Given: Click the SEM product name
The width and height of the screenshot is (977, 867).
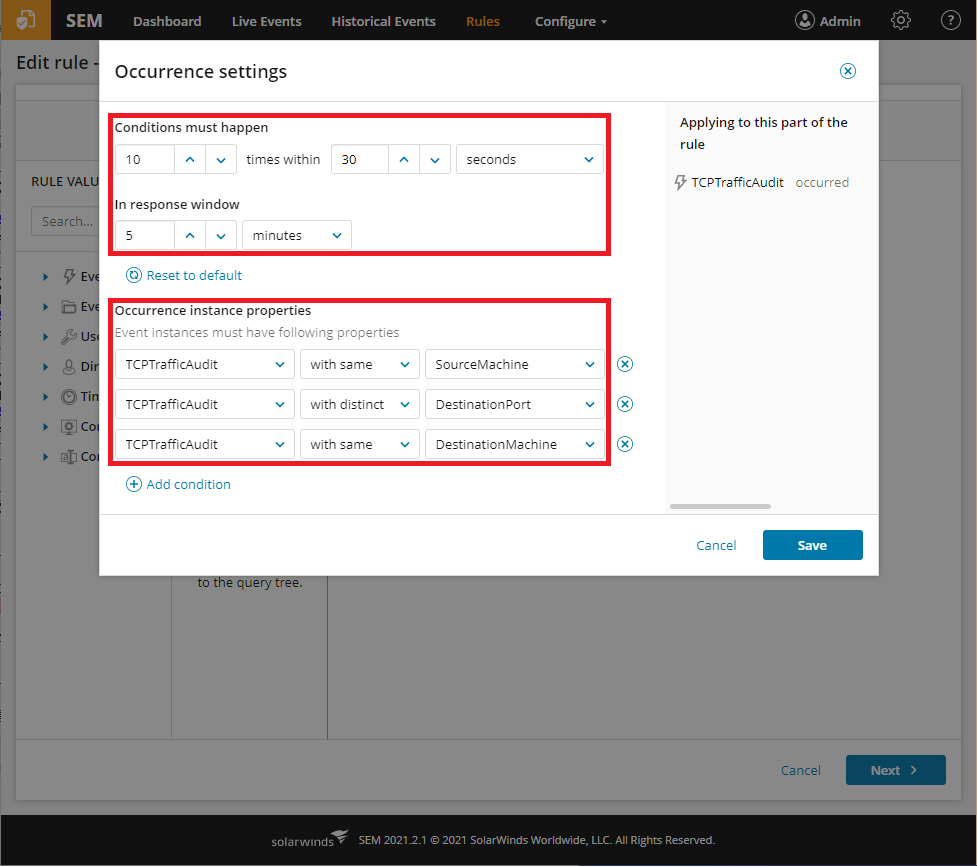Looking at the screenshot, I should point(84,21).
